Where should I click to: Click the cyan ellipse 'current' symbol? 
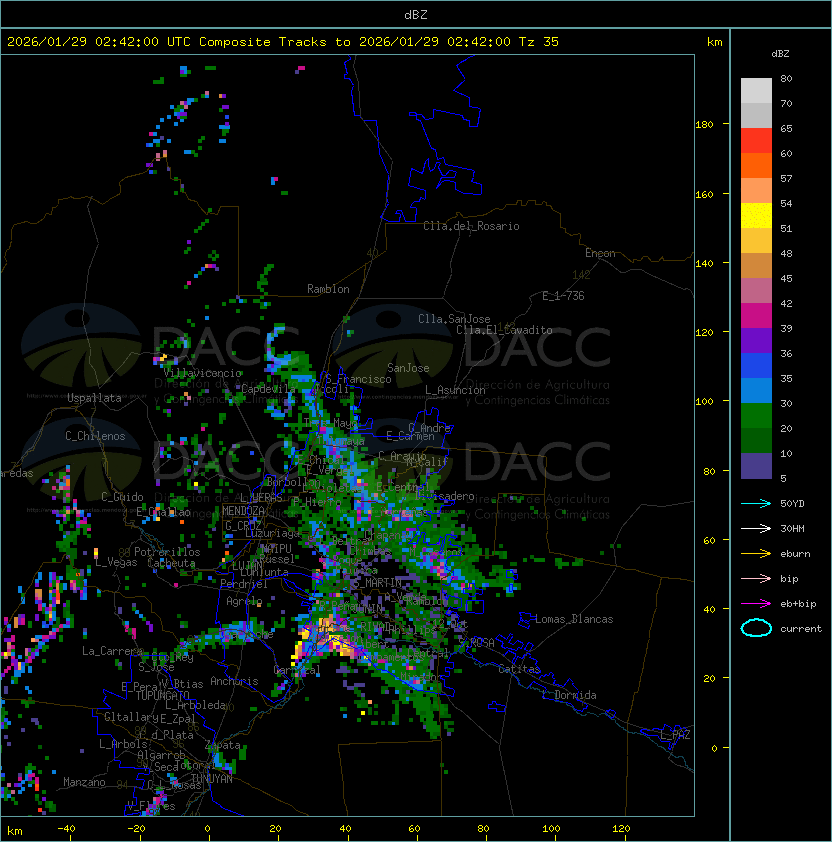[756, 628]
